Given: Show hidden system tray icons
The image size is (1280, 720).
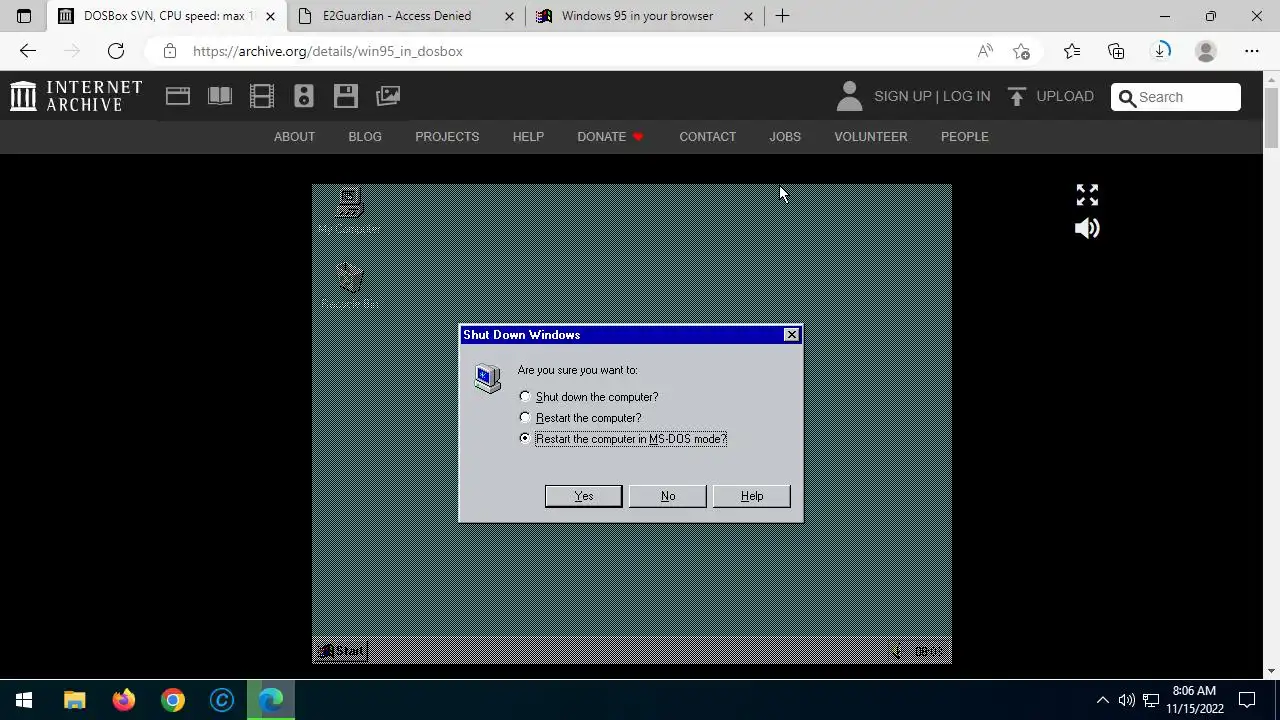Looking at the screenshot, I should pos(1102,700).
